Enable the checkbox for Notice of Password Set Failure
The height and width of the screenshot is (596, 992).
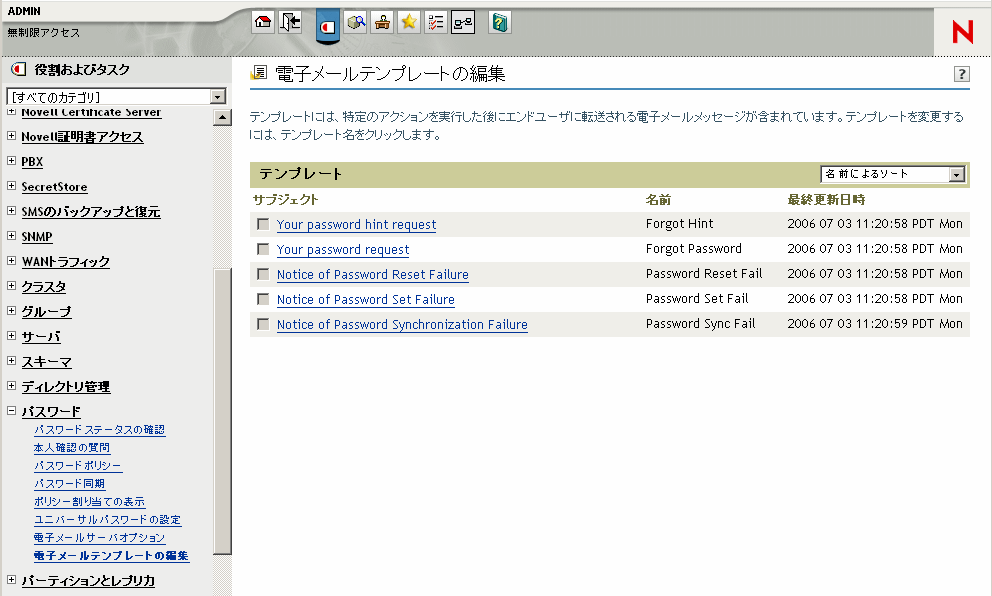point(263,299)
